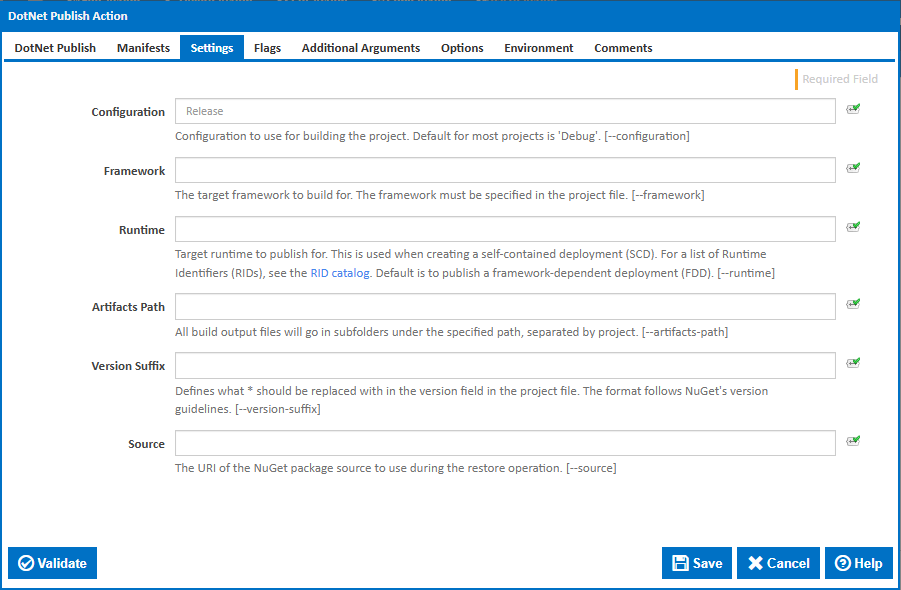The height and width of the screenshot is (590, 901).
Task: Click the Validate button
Action: [x=52, y=563]
